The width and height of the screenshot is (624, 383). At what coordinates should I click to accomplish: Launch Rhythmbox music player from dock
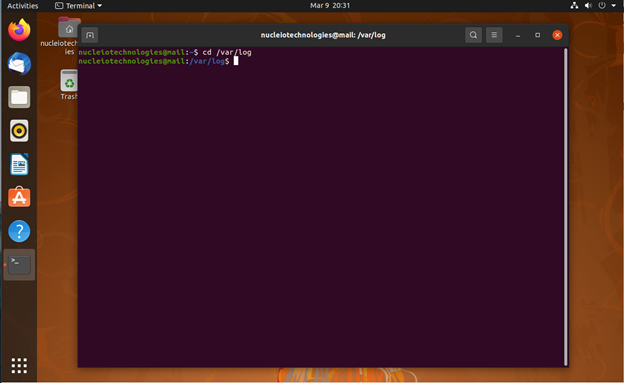click(19, 131)
